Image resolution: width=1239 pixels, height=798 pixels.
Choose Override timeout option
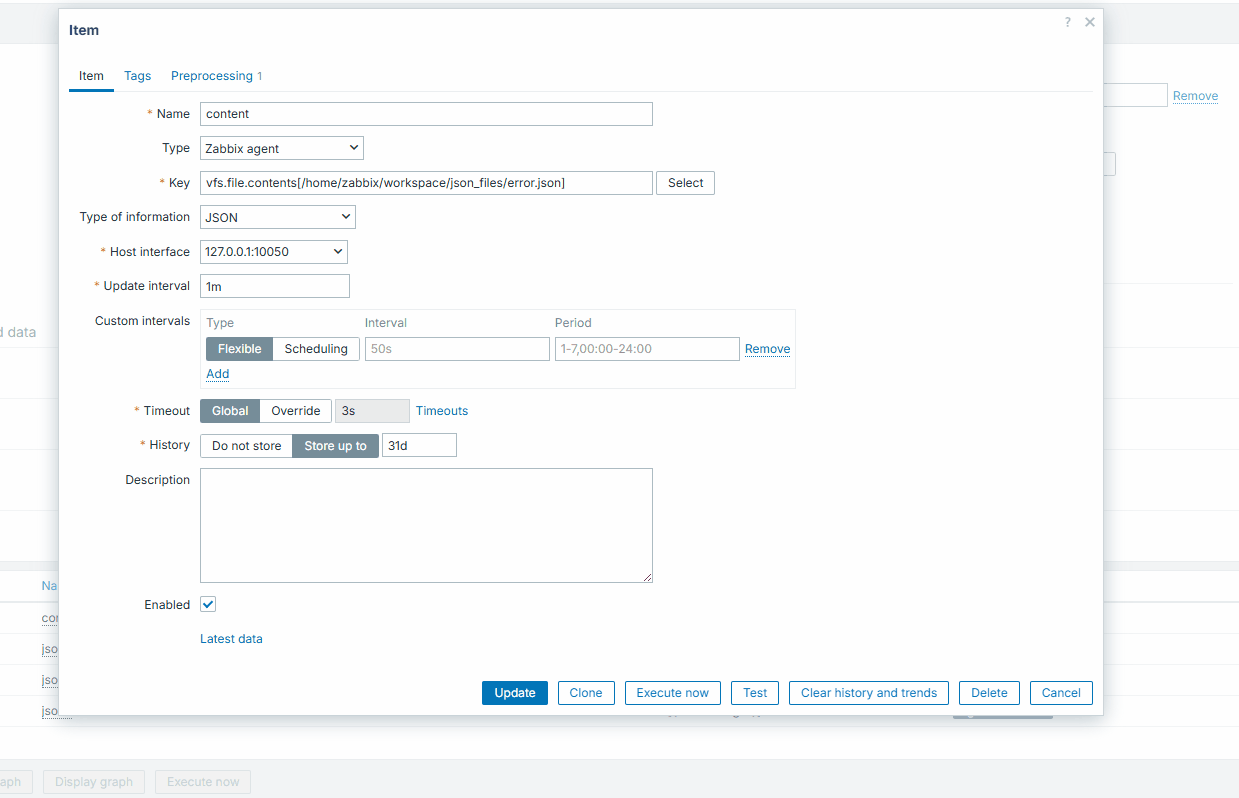point(296,411)
